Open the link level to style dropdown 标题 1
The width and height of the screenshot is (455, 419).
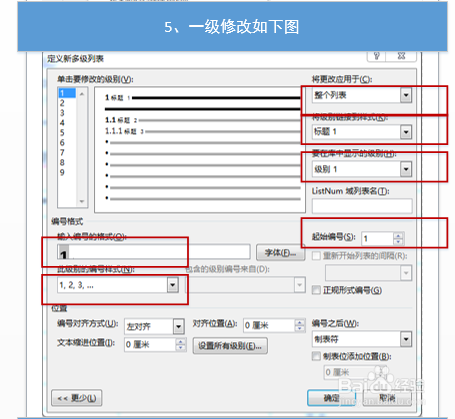pos(406,132)
